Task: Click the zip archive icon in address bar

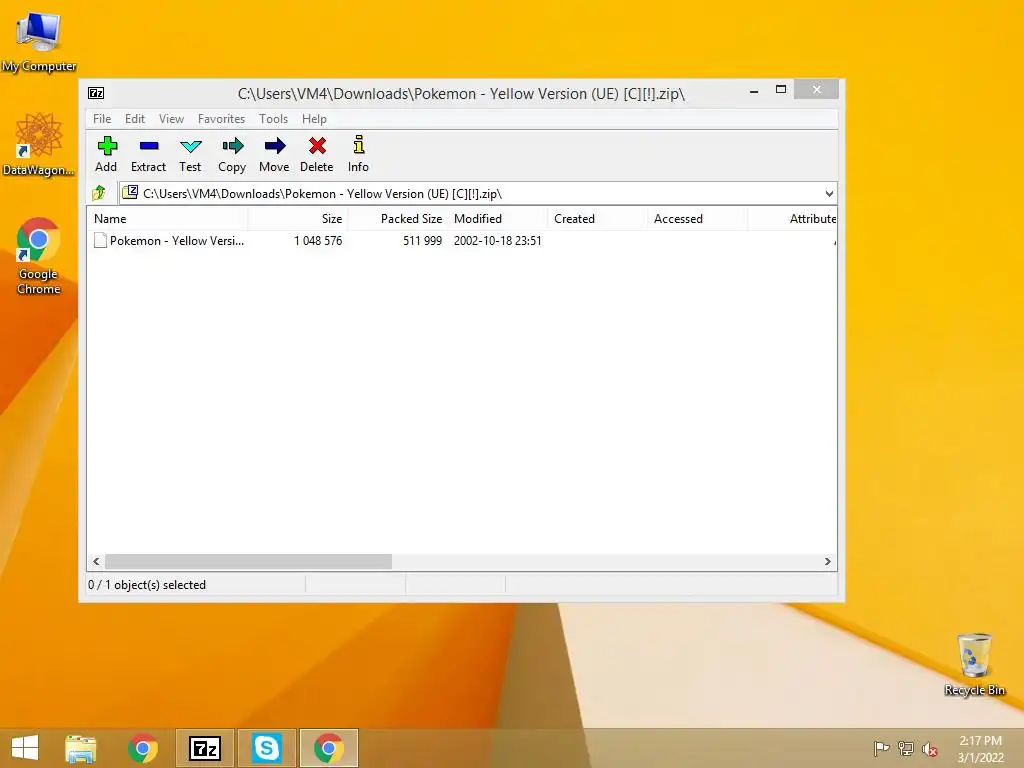Action: (x=130, y=193)
